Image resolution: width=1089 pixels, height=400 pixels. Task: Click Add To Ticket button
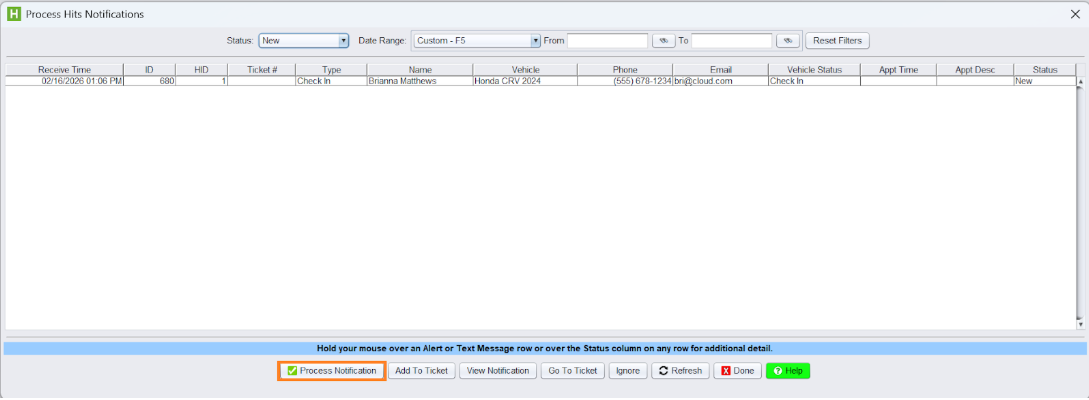[421, 371]
